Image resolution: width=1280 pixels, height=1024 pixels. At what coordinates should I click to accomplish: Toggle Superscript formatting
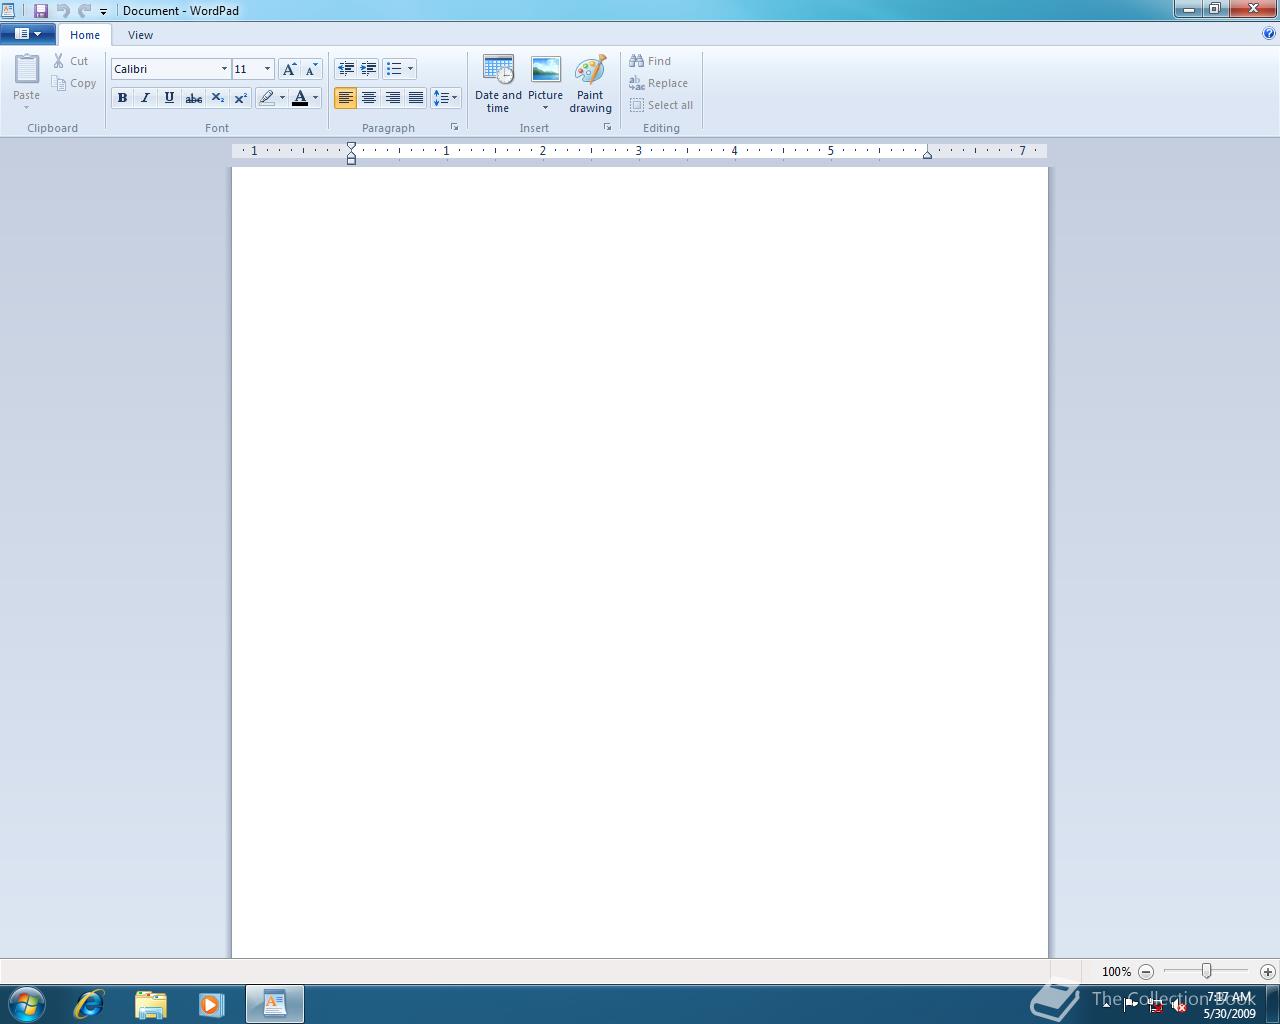(x=241, y=97)
